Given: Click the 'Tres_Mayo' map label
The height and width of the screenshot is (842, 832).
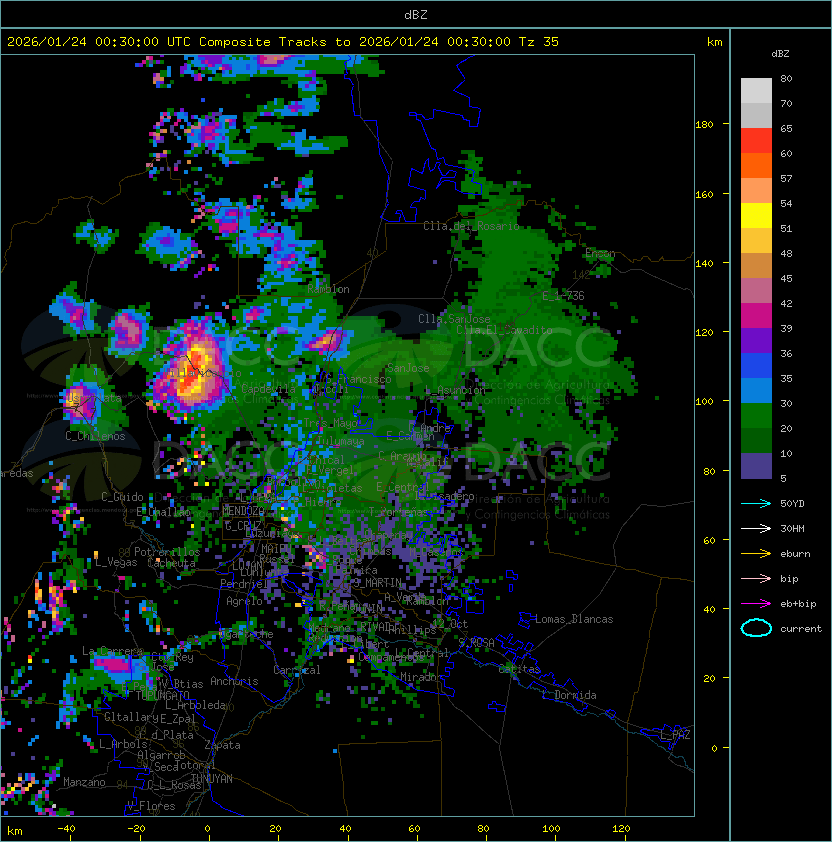Looking at the screenshot, I should [x=330, y=423].
